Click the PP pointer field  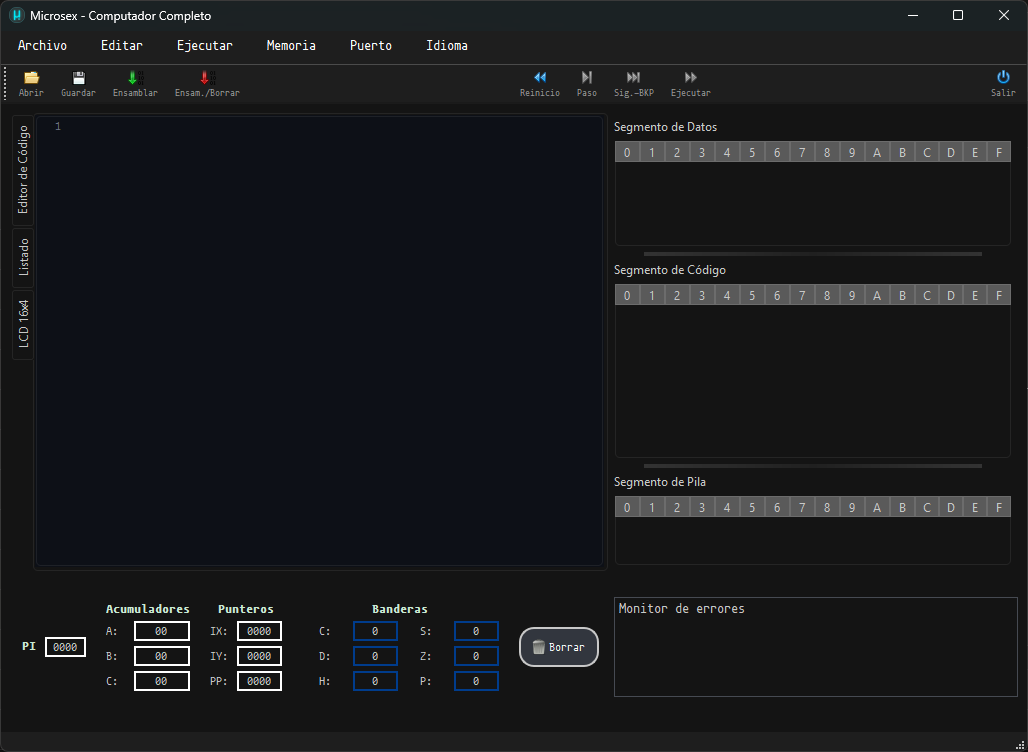click(260, 681)
